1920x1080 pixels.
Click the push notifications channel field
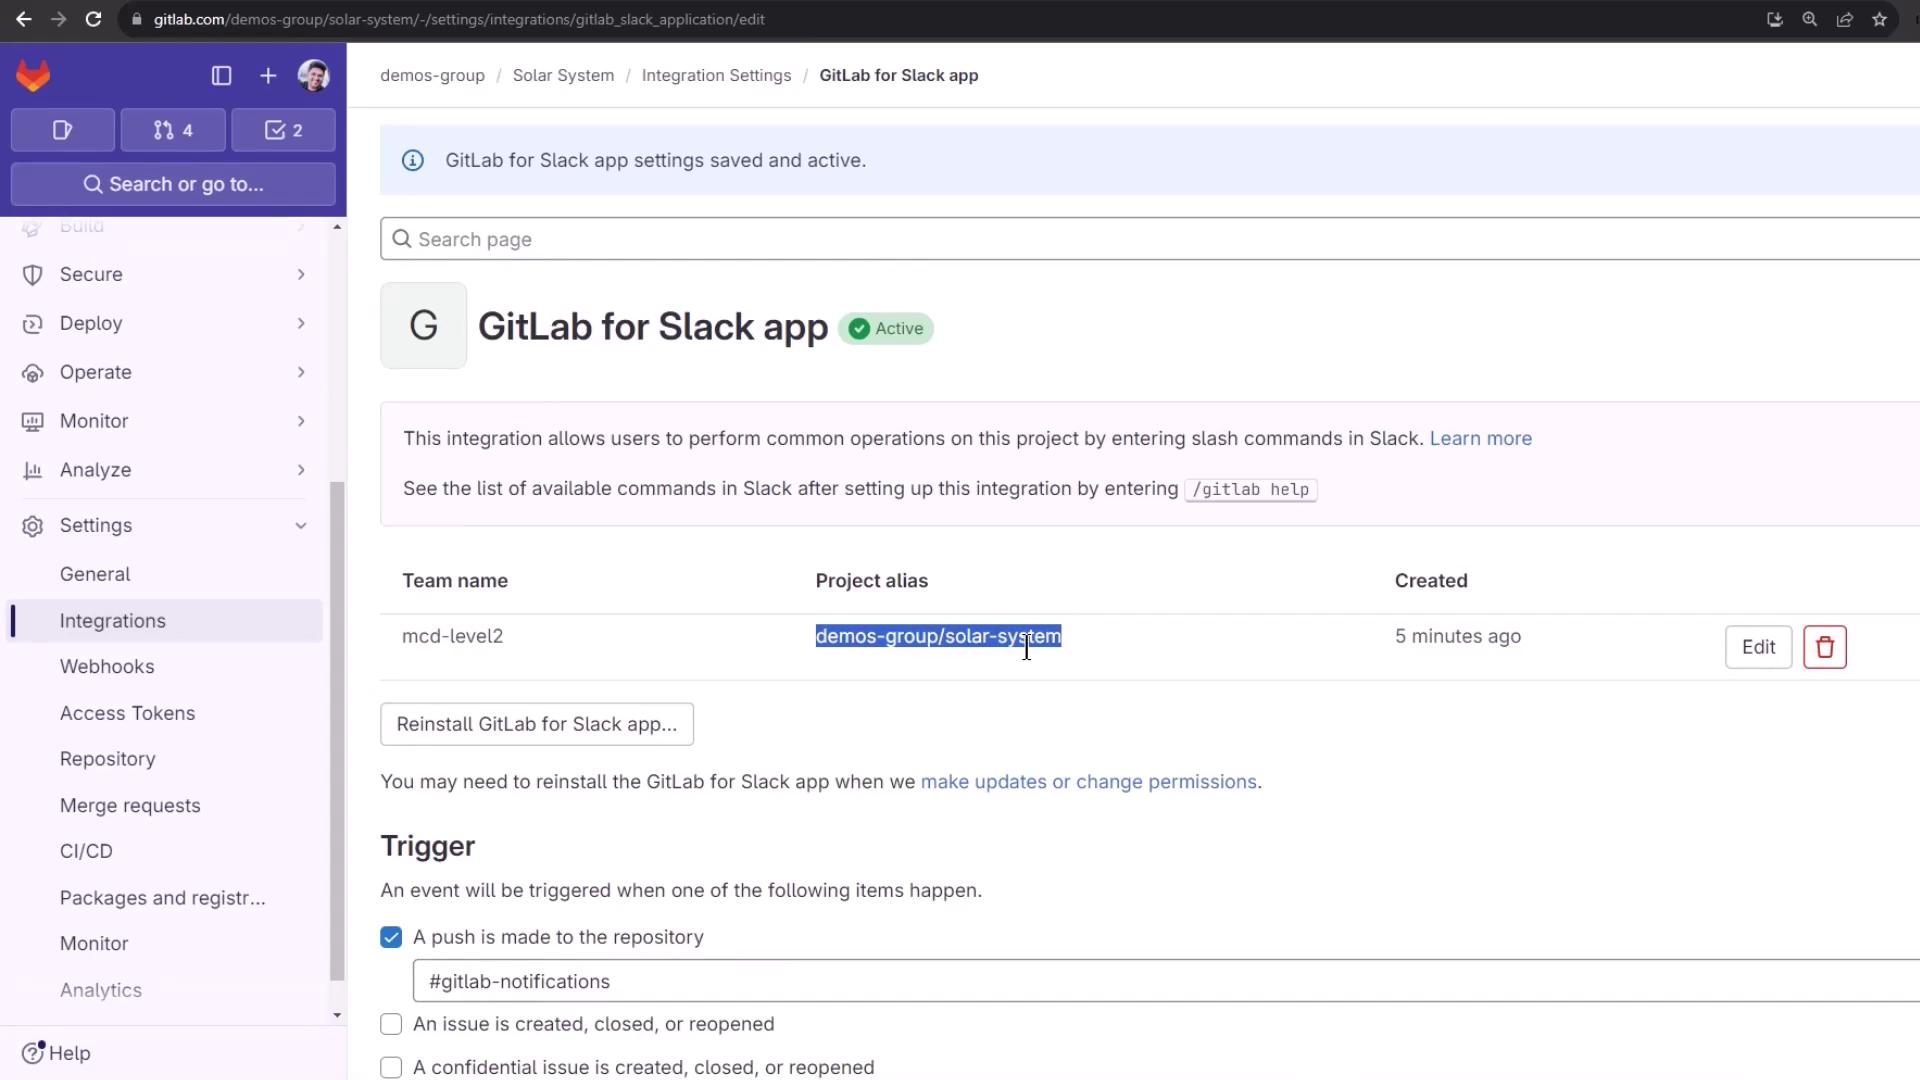click(1160, 981)
